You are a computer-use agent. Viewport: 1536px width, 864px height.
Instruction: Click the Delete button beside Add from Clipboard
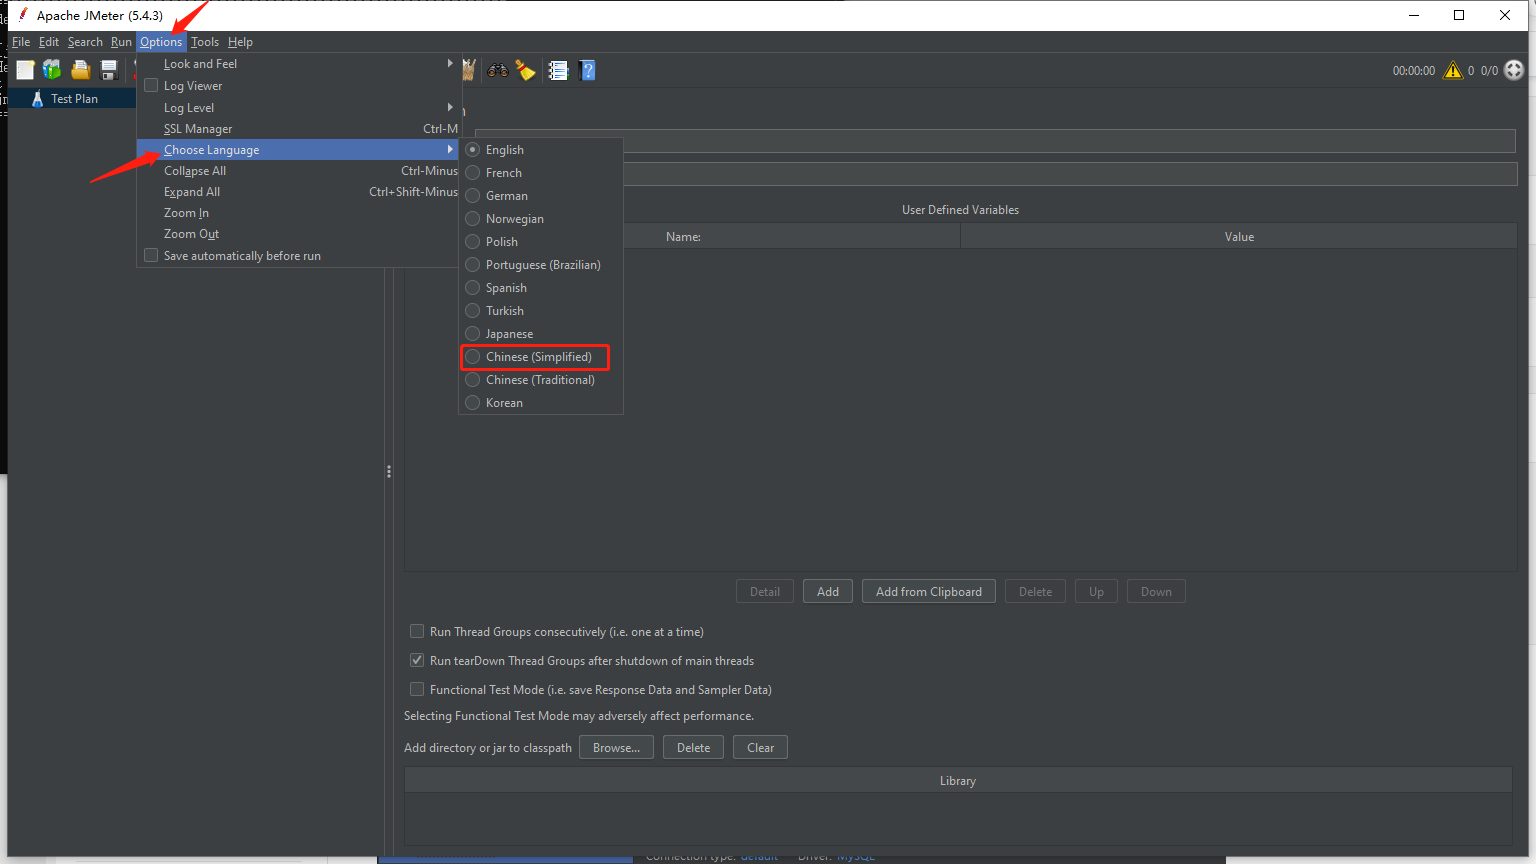click(x=1035, y=592)
